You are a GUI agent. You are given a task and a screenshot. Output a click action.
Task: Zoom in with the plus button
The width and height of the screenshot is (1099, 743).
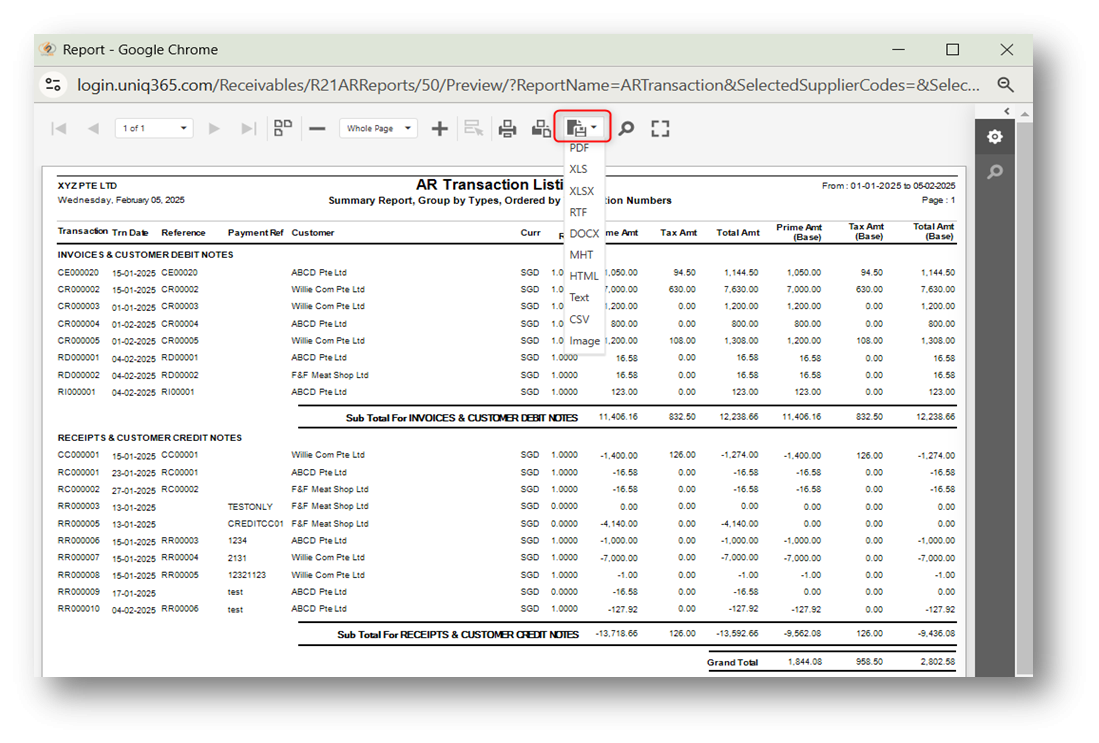coord(439,128)
